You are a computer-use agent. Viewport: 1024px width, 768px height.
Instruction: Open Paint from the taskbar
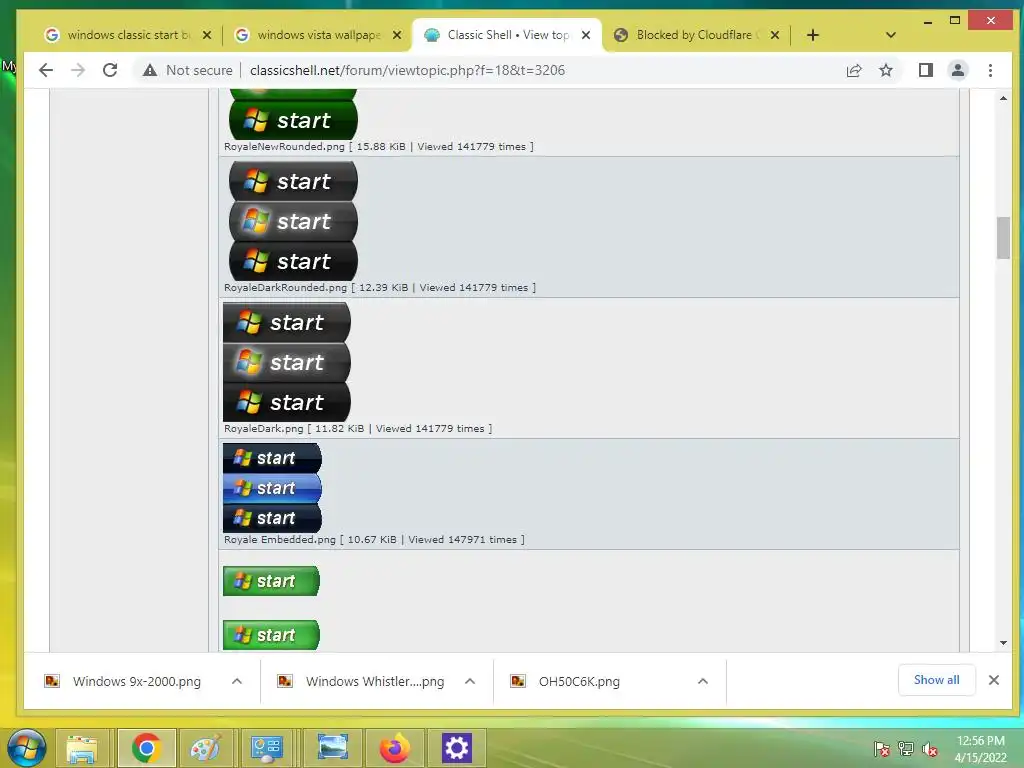[206, 748]
